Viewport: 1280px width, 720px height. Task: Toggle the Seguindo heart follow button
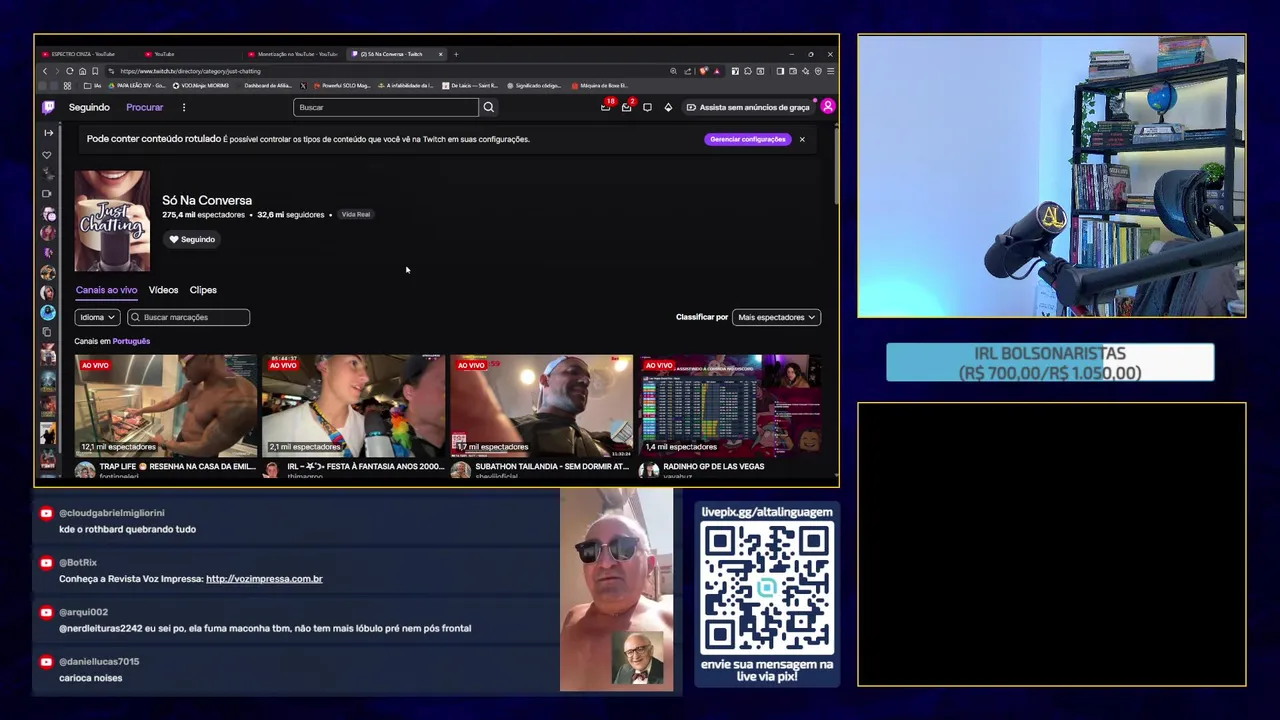[x=192, y=239]
